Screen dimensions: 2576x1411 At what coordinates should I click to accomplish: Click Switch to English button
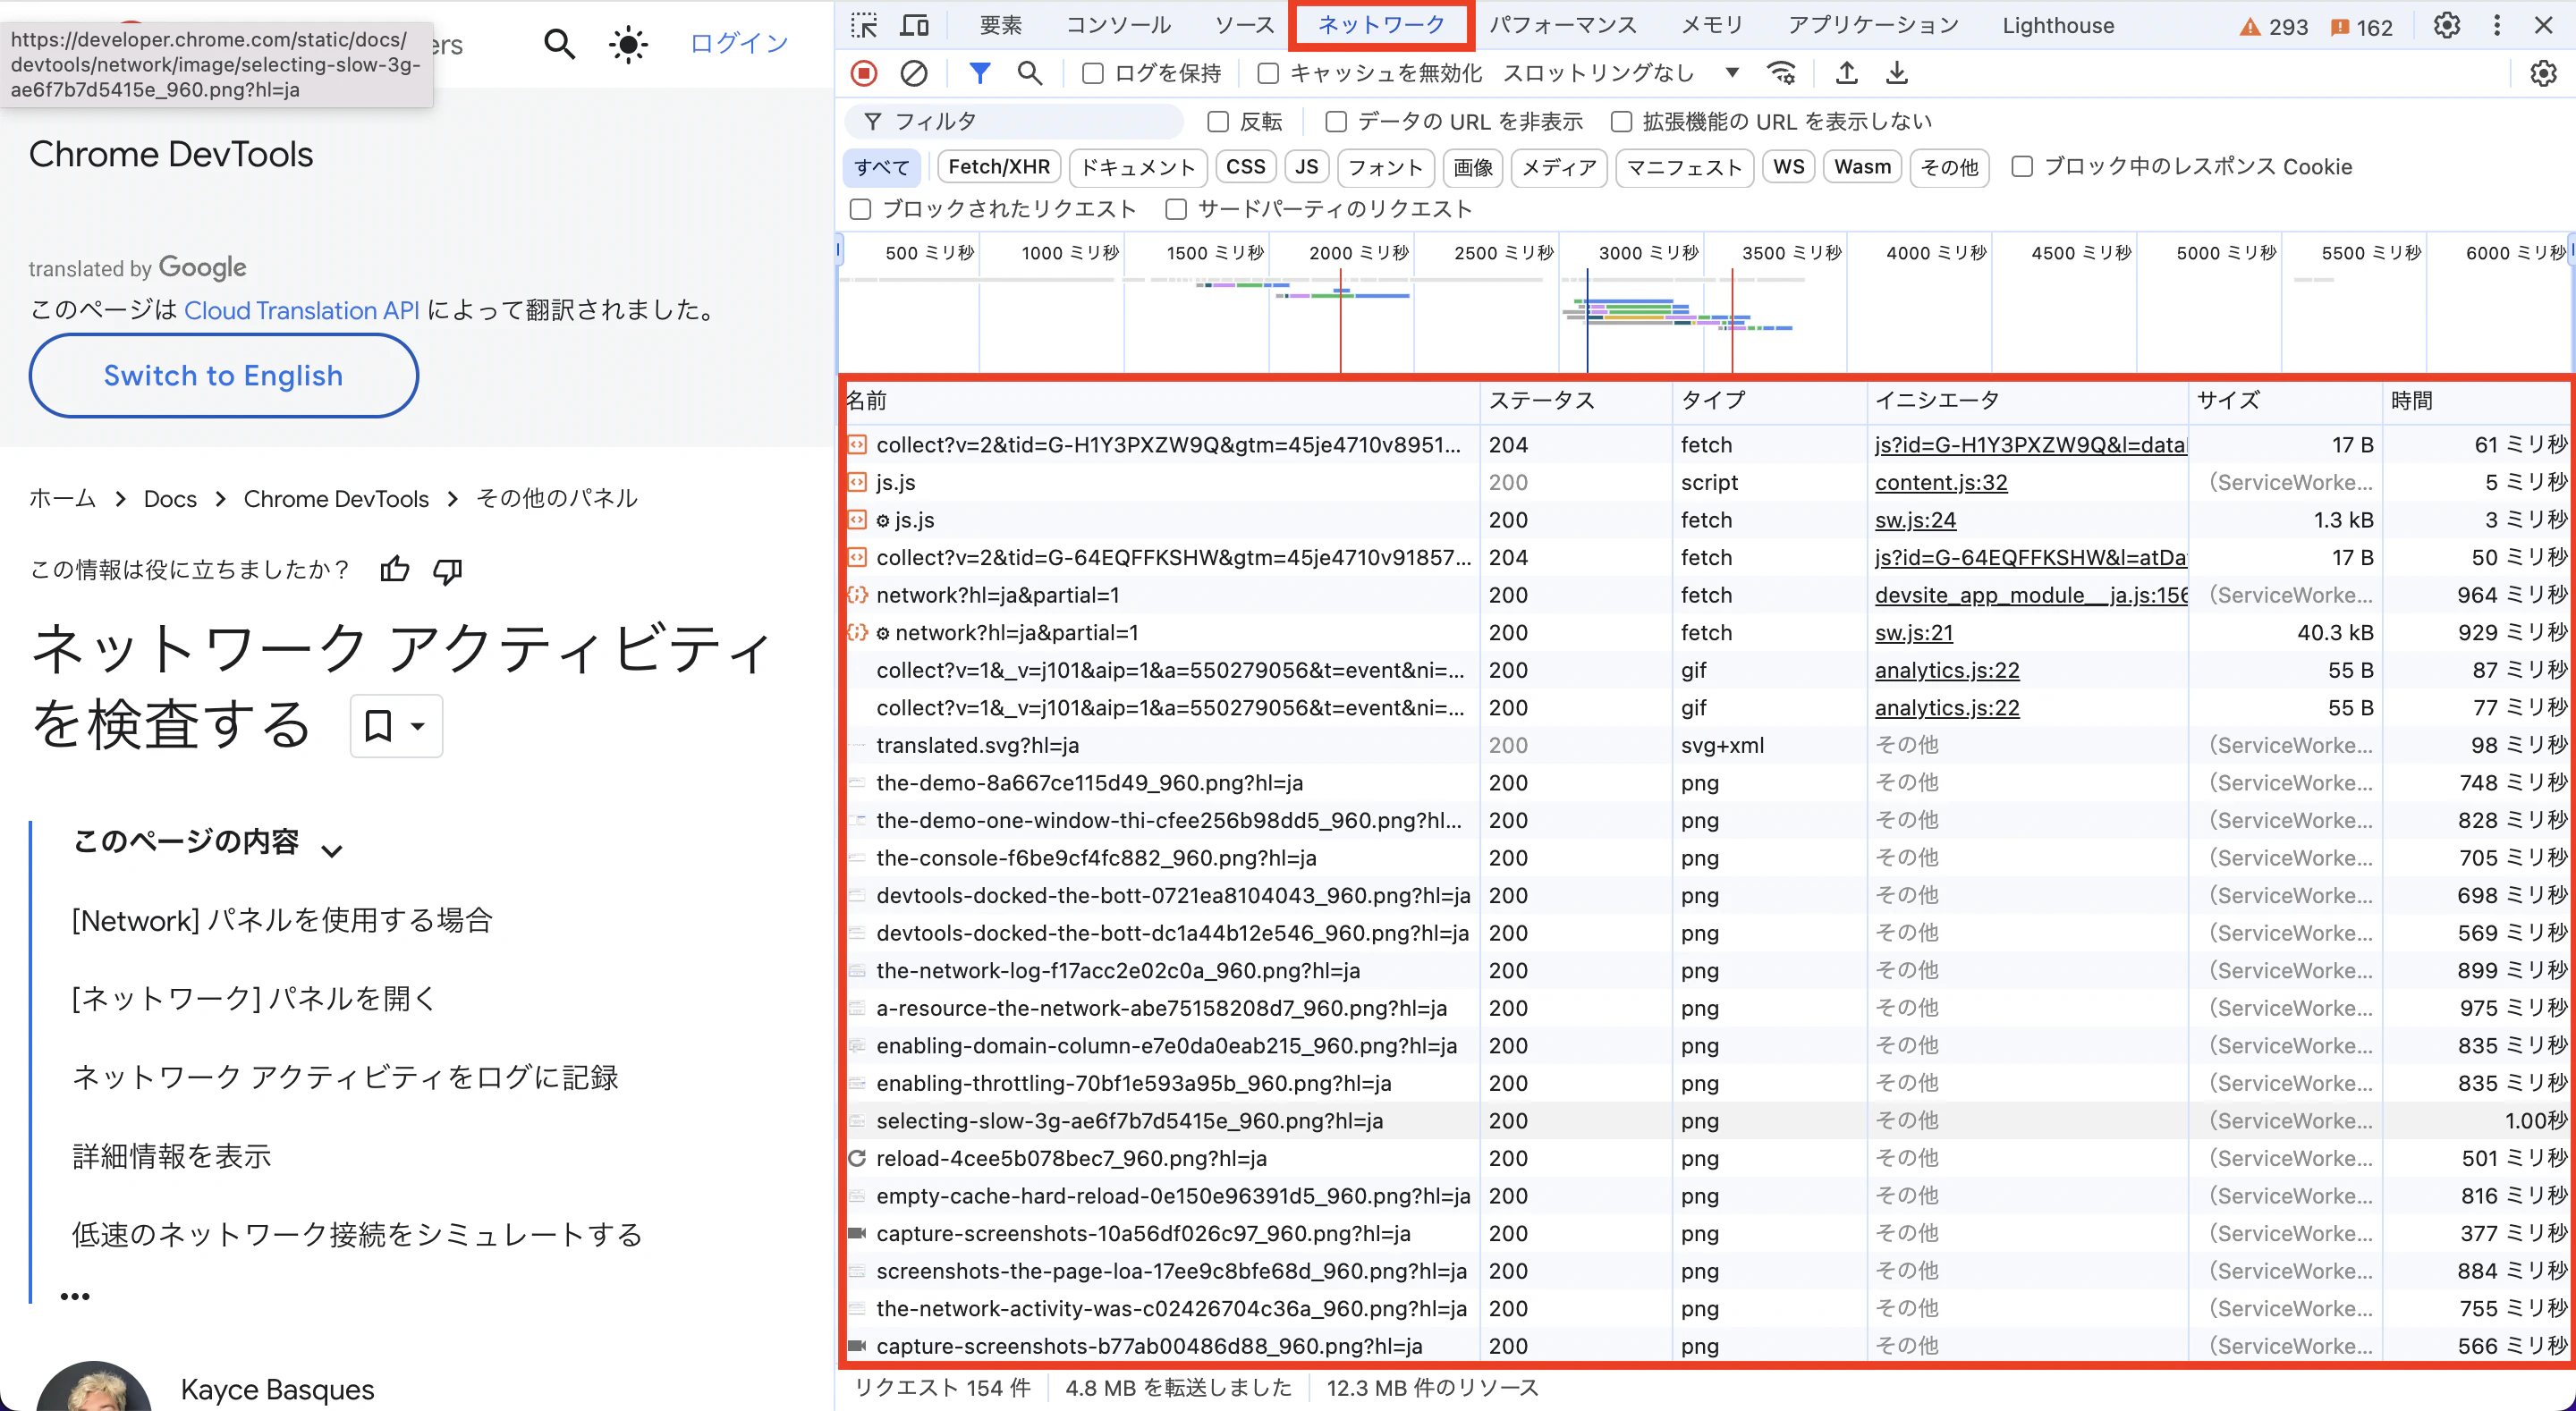[x=224, y=376]
